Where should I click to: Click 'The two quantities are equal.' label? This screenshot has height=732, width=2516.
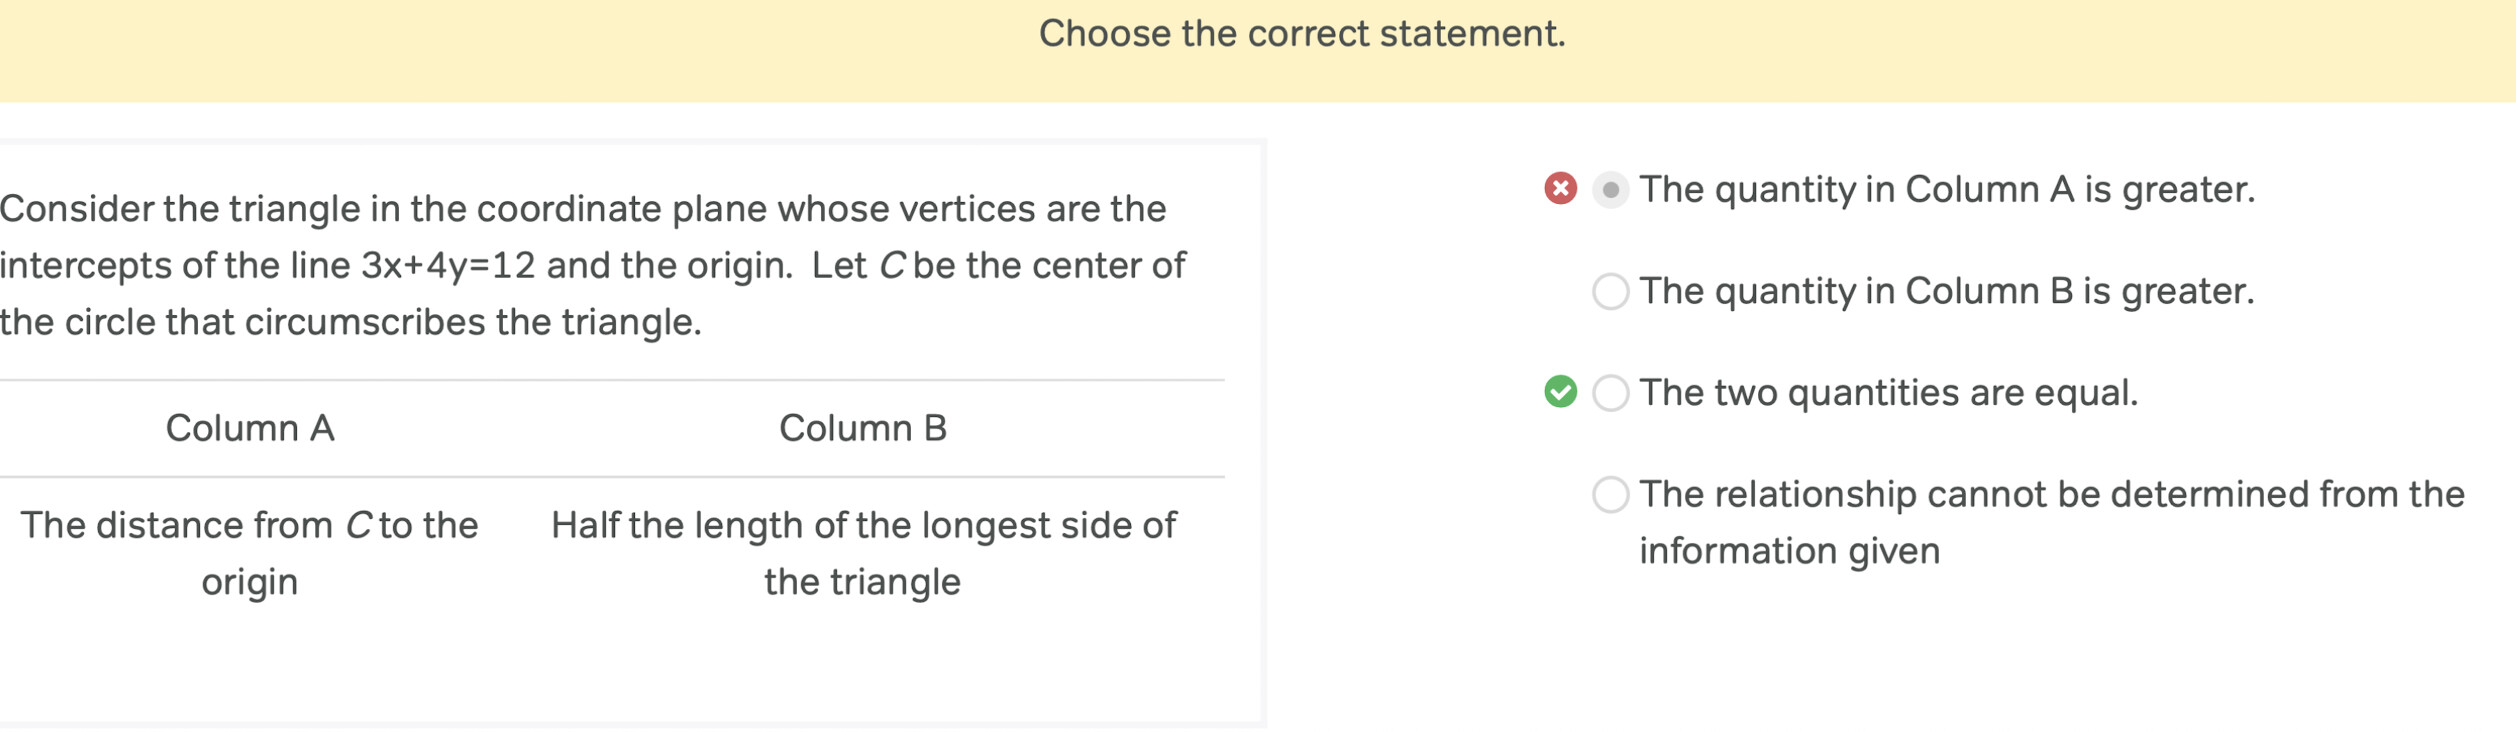click(1888, 393)
